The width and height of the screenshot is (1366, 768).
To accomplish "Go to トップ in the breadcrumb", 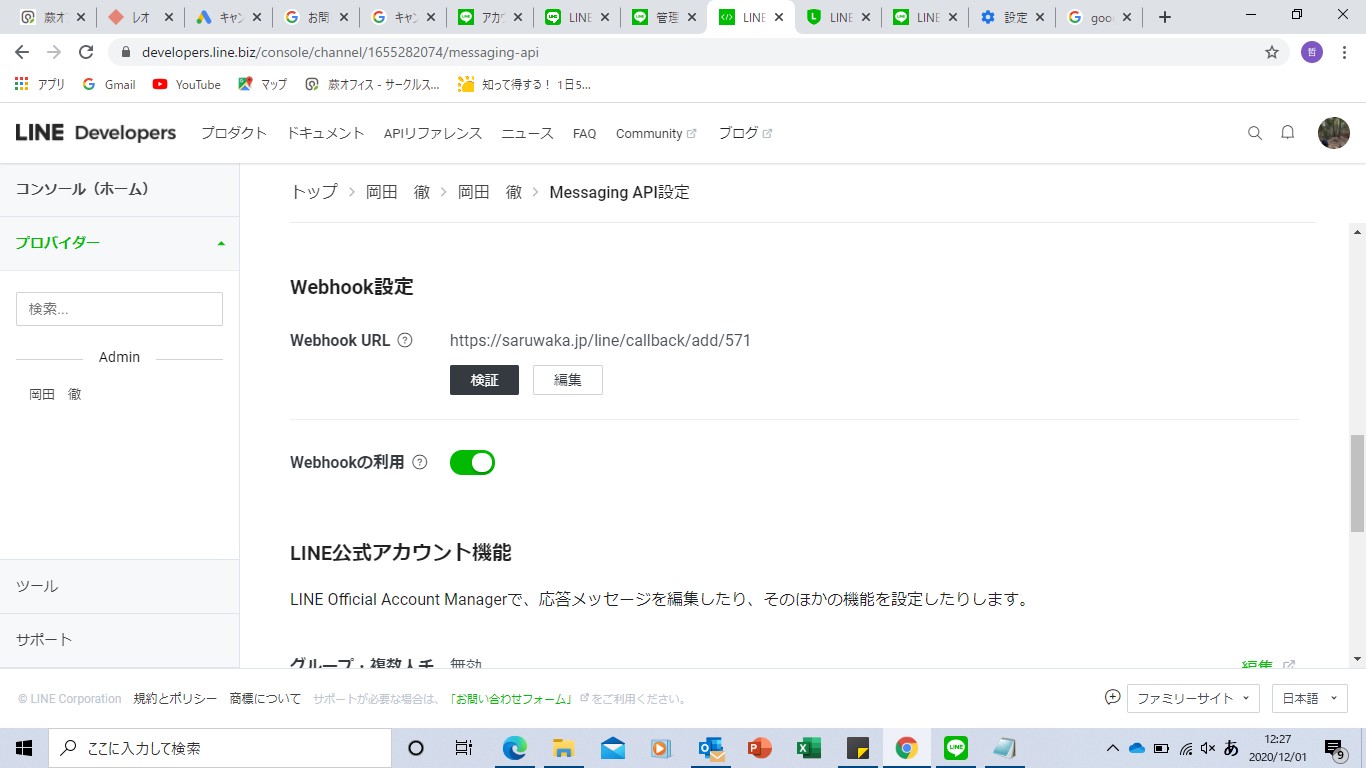I will point(314,192).
